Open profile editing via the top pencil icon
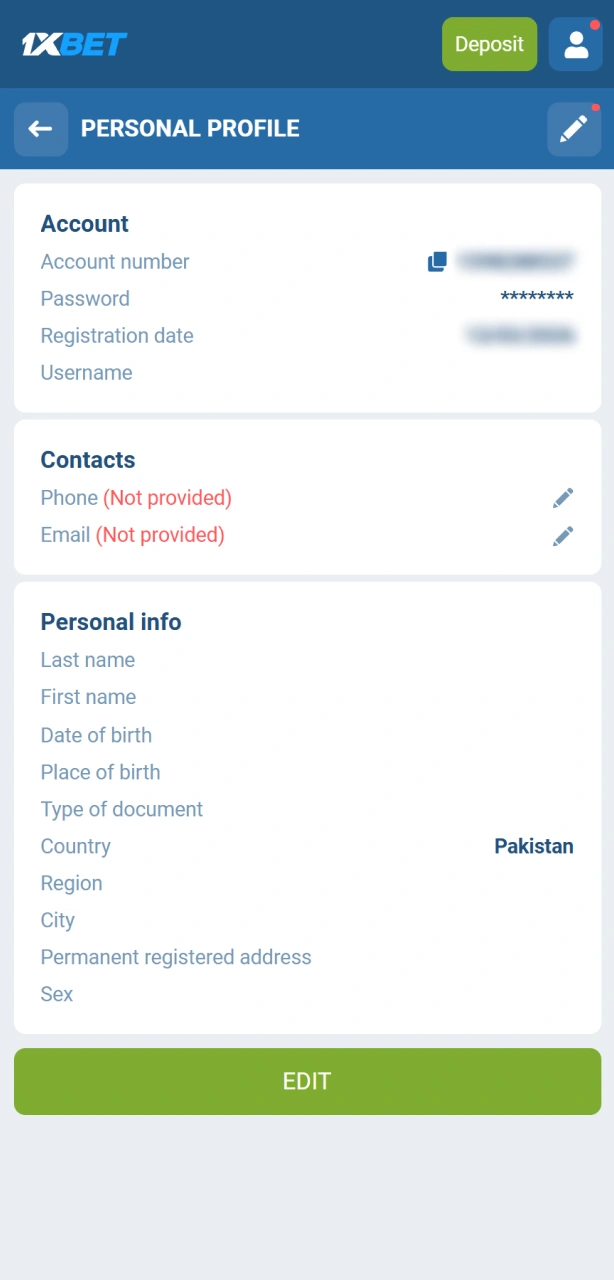The height and width of the screenshot is (1280, 614). point(572,129)
